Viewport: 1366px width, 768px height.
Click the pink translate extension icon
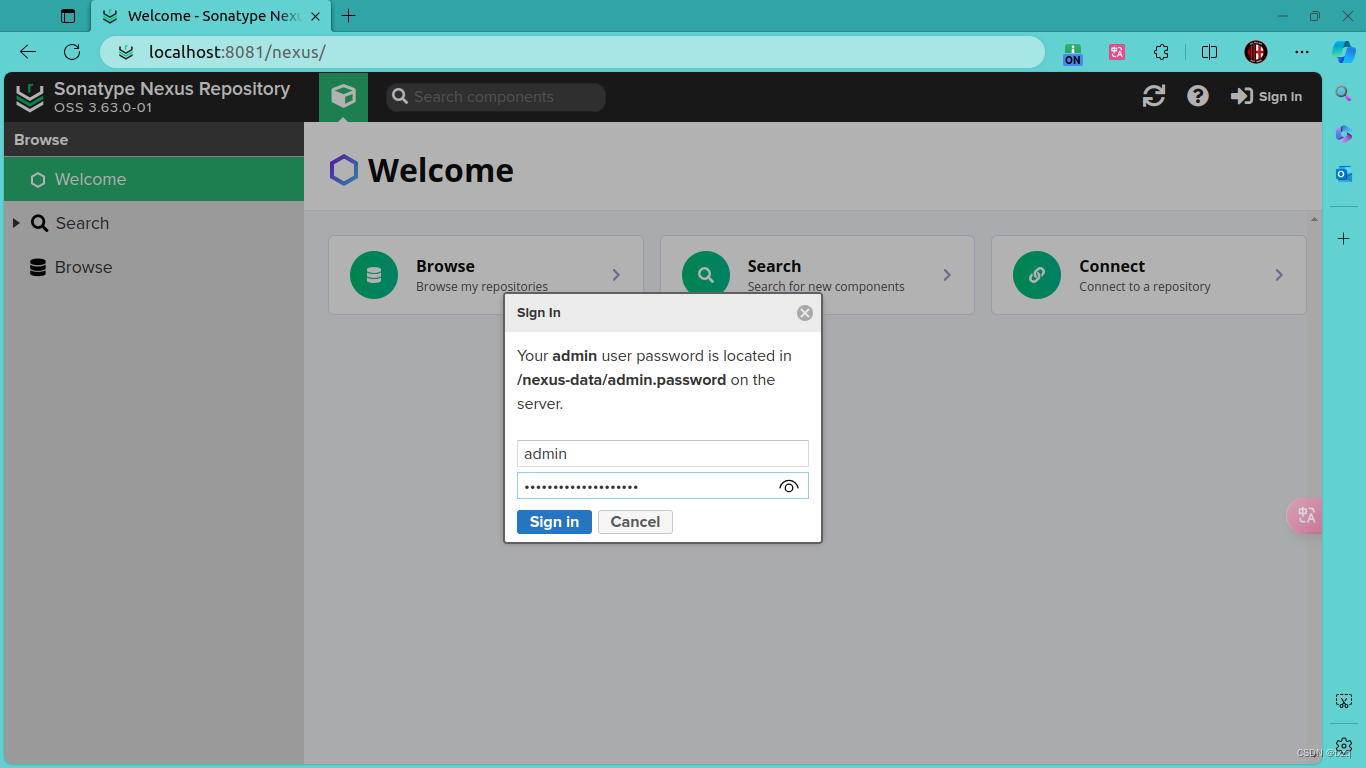coord(1117,52)
